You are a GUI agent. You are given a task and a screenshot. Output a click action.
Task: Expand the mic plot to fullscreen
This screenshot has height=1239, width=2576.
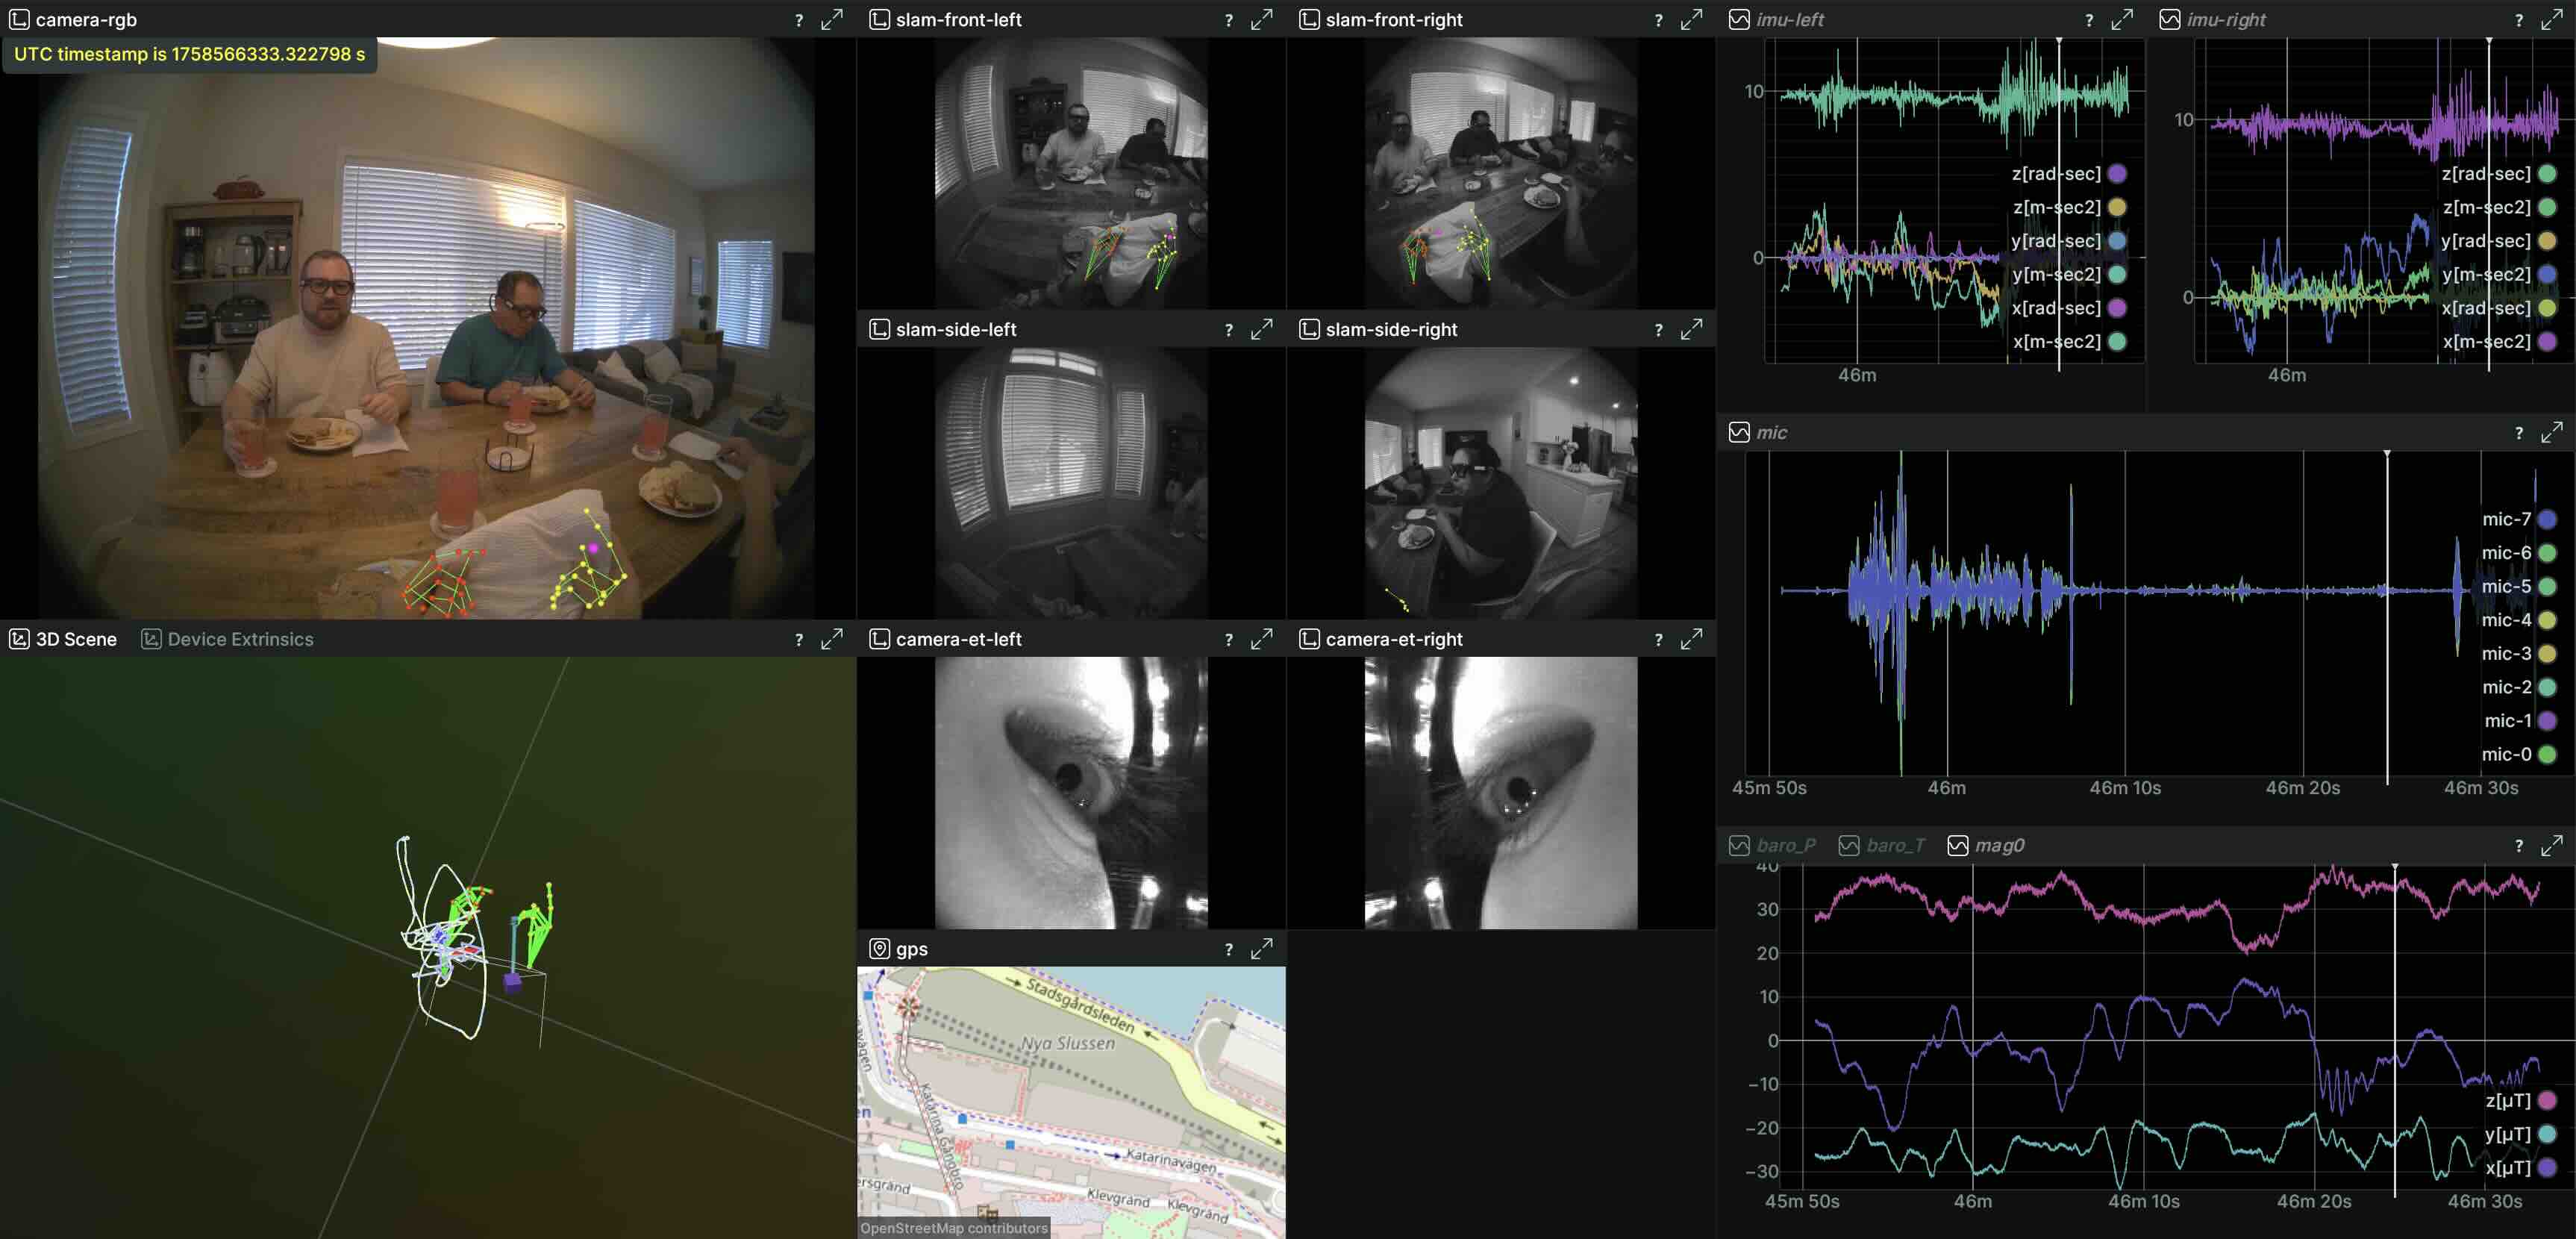tap(2551, 432)
